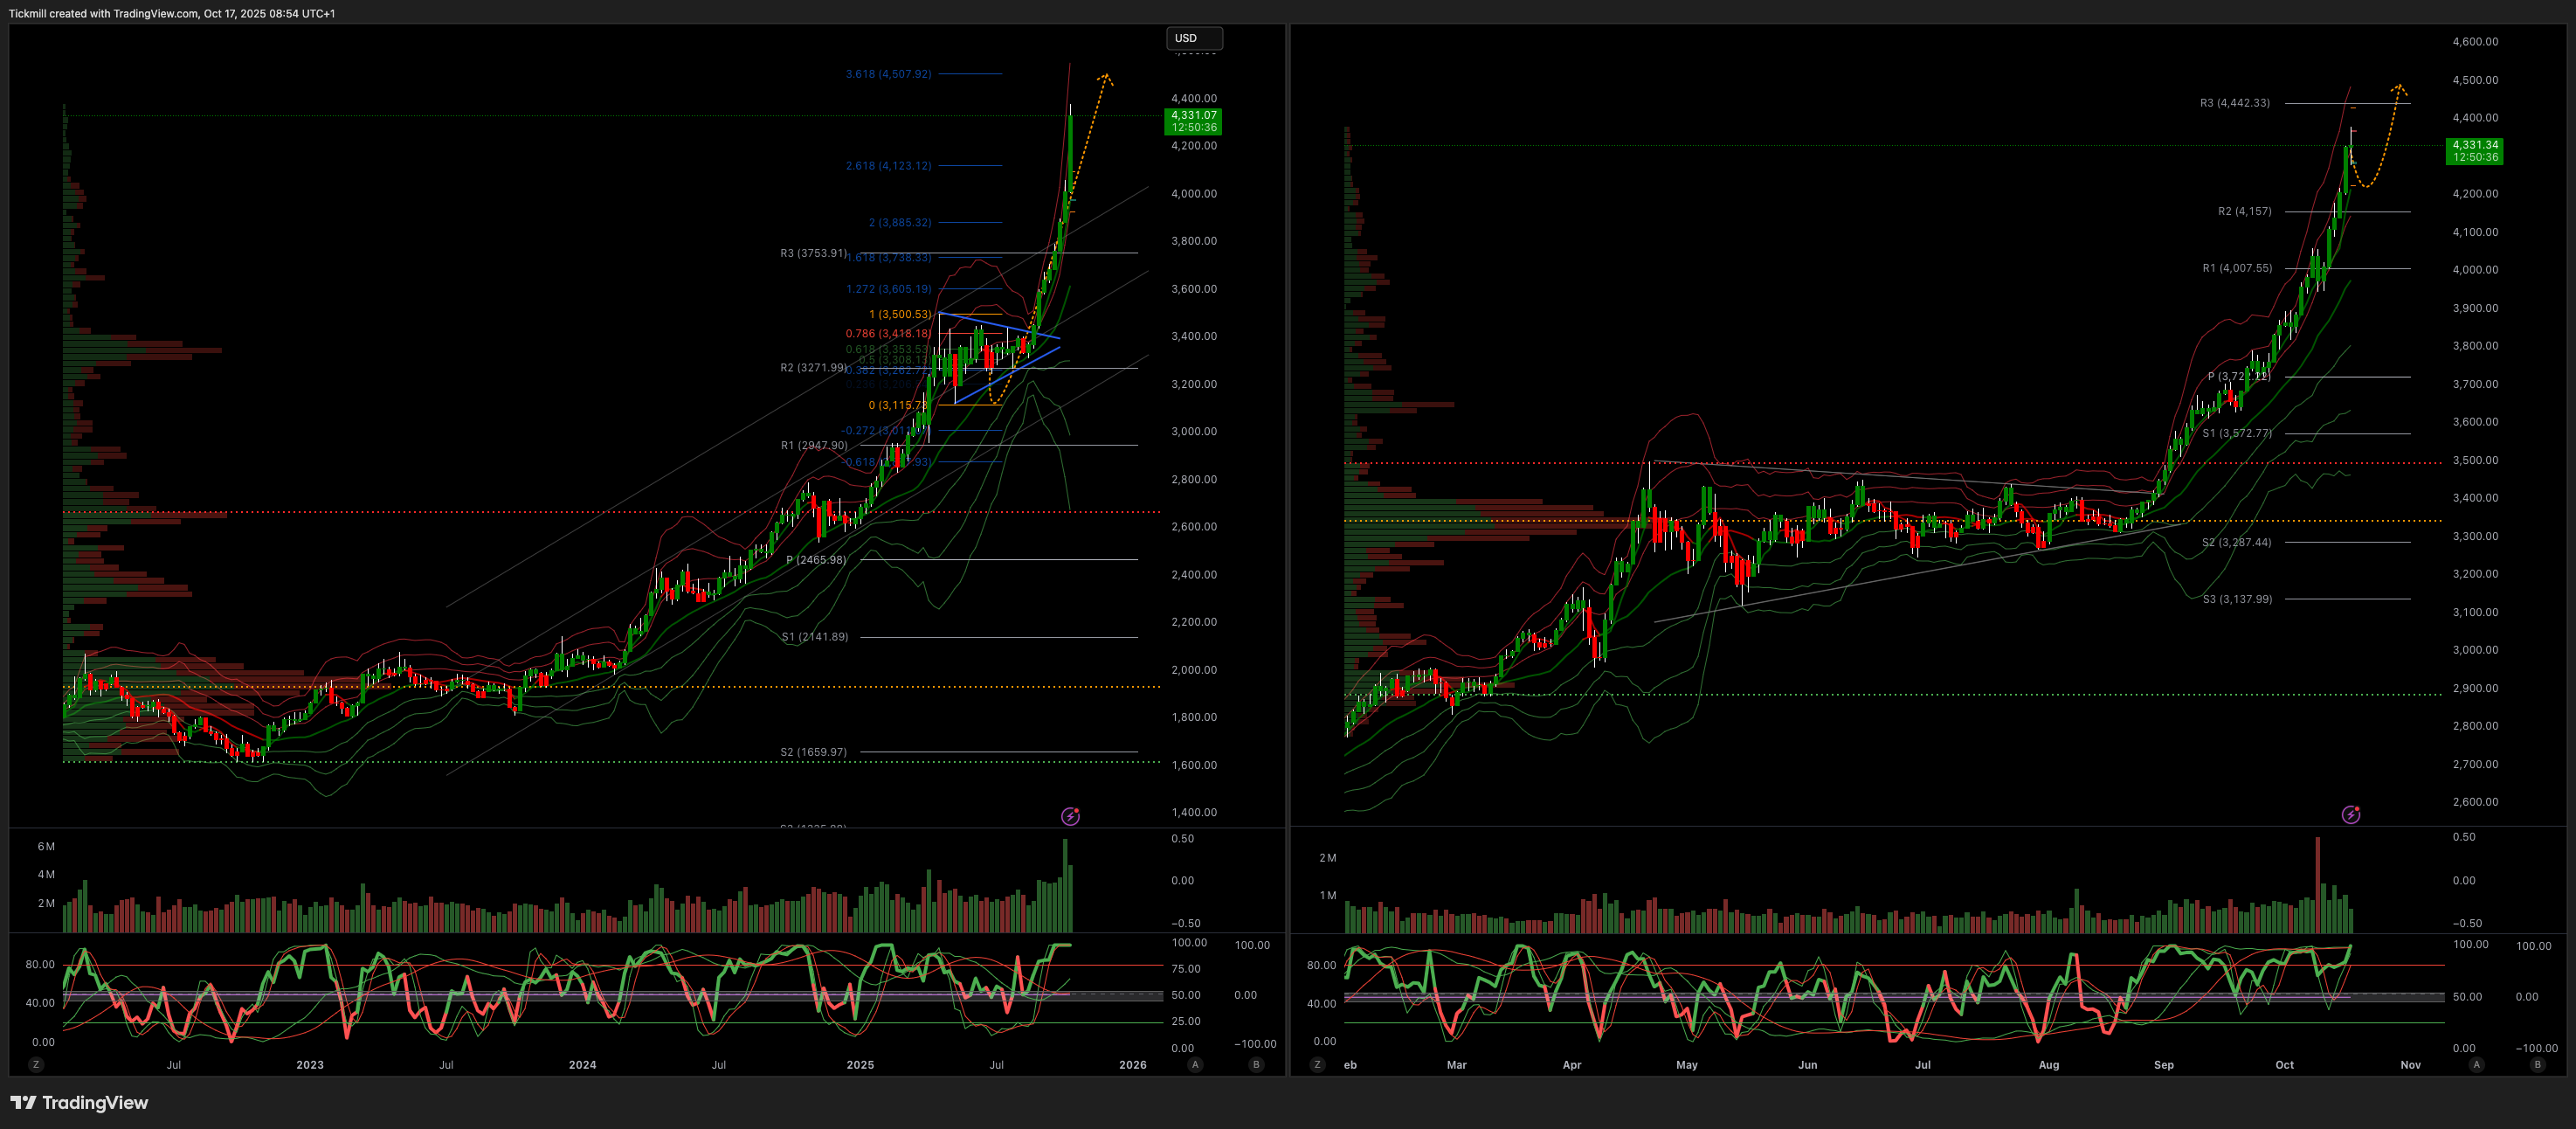The width and height of the screenshot is (2576, 1129).
Task: Click the TradingView logo
Action: click(79, 1102)
